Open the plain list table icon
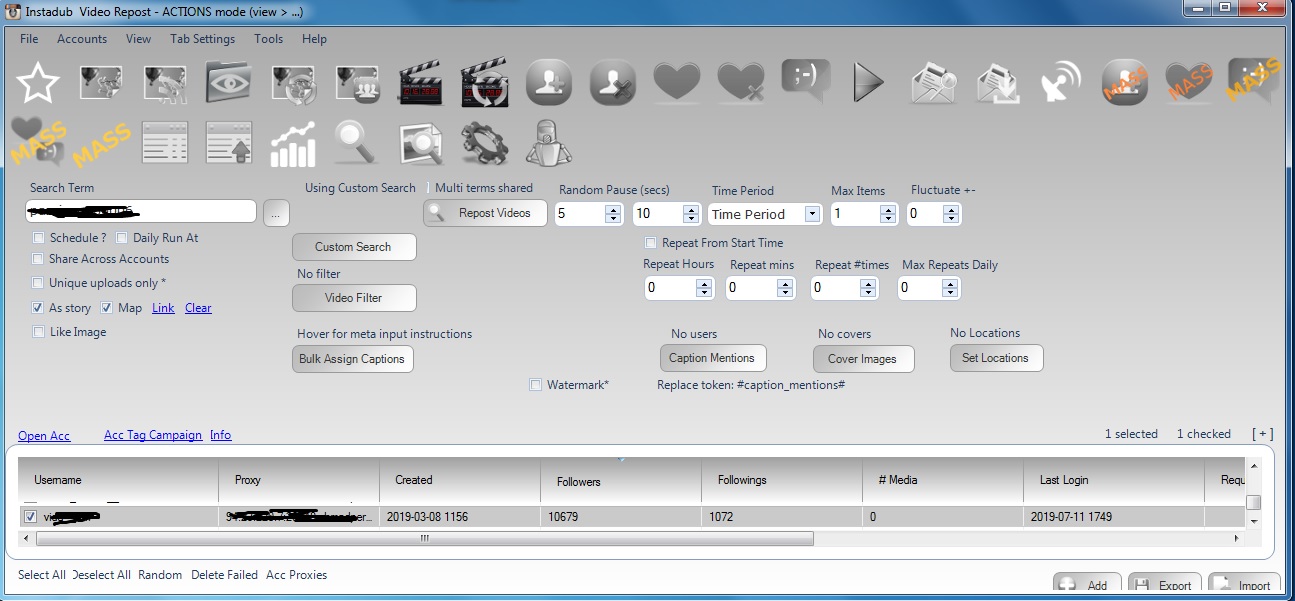Screen dimensions: 1295x601 point(165,143)
